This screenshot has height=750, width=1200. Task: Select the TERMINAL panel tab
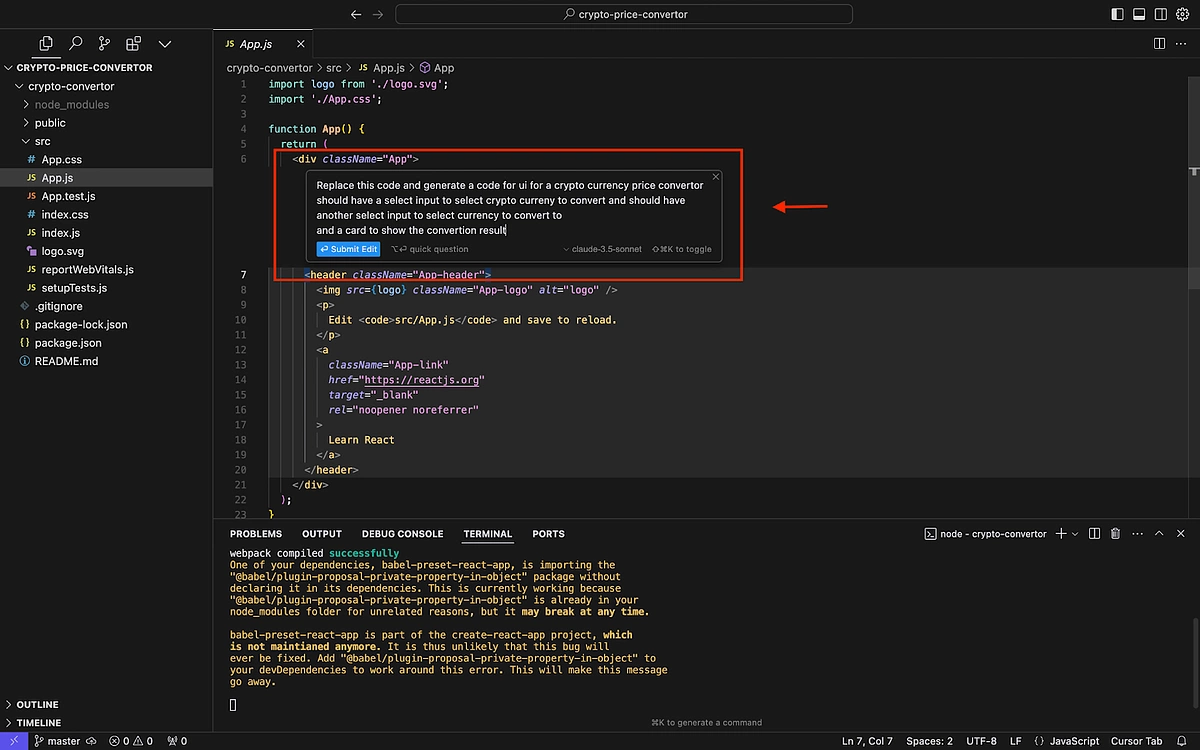(488, 534)
